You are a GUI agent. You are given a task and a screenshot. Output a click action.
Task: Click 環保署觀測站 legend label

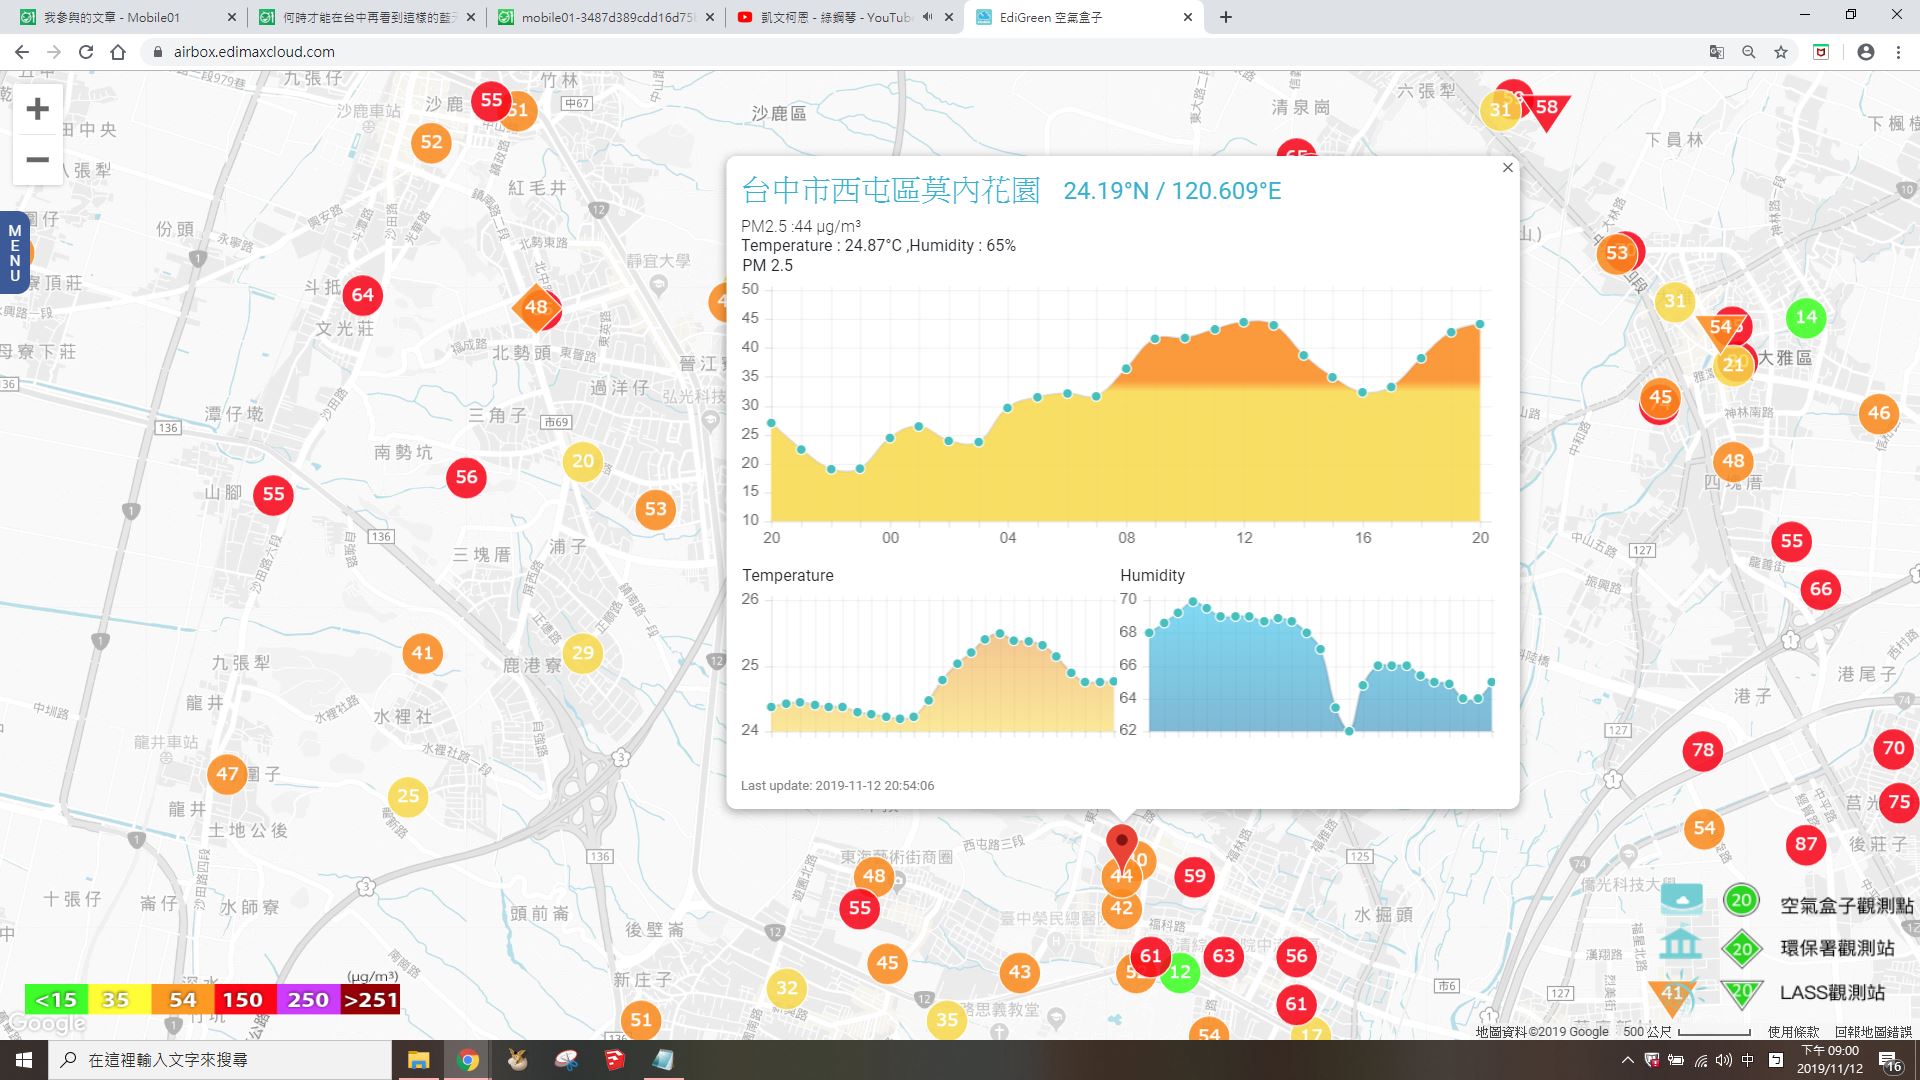click(x=1837, y=948)
